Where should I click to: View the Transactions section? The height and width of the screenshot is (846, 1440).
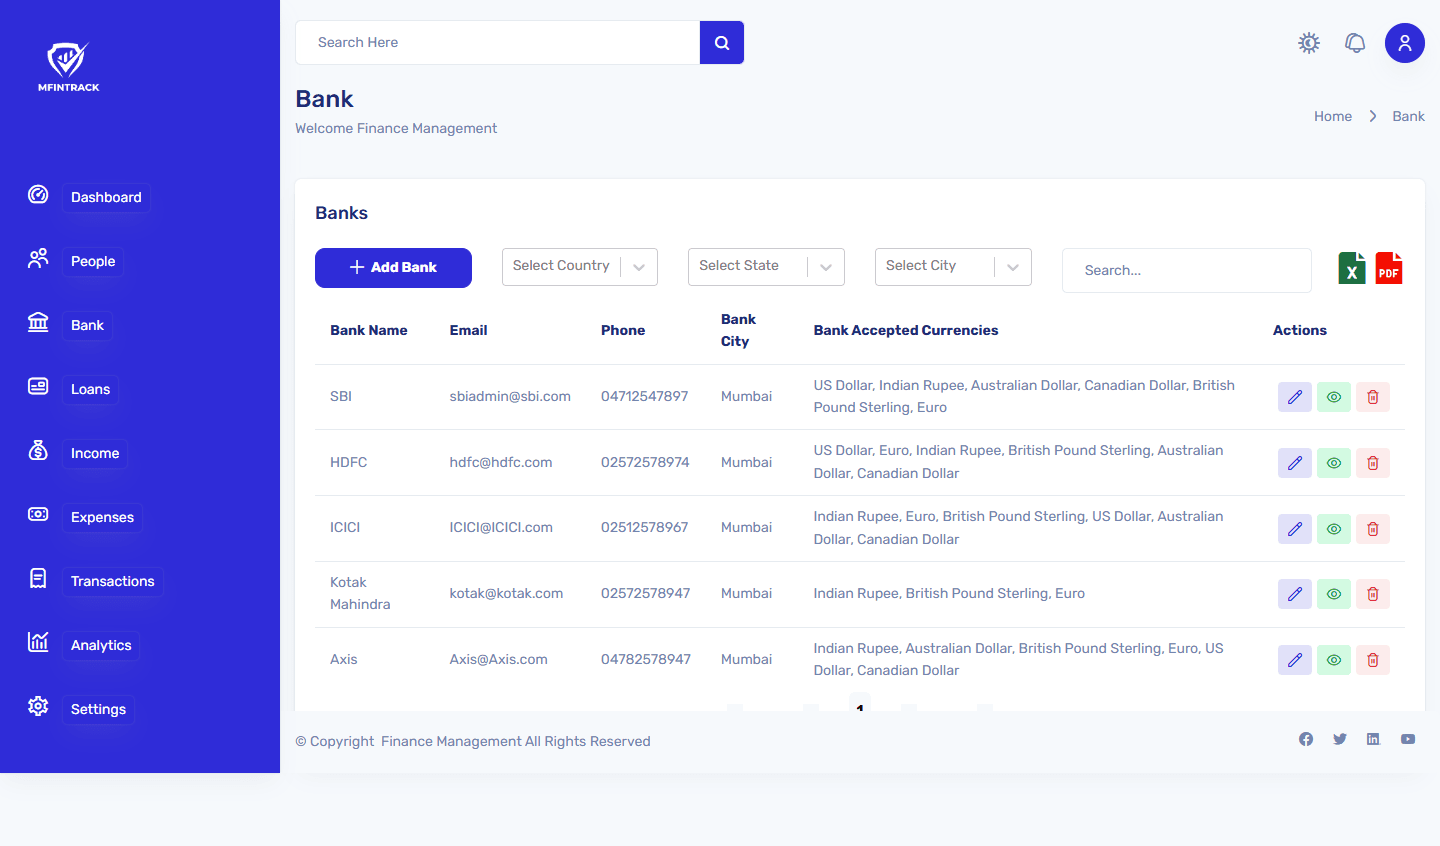[x=112, y=581]
